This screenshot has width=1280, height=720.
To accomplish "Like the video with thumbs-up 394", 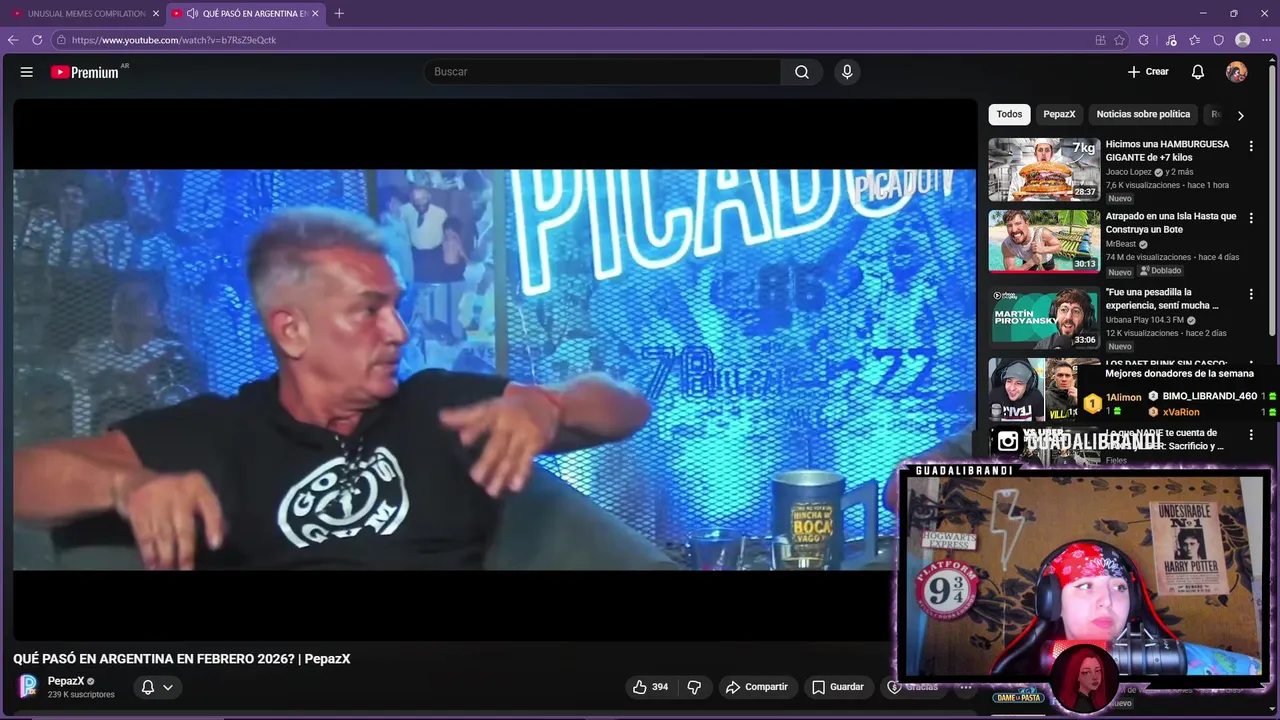I will 650,687.
